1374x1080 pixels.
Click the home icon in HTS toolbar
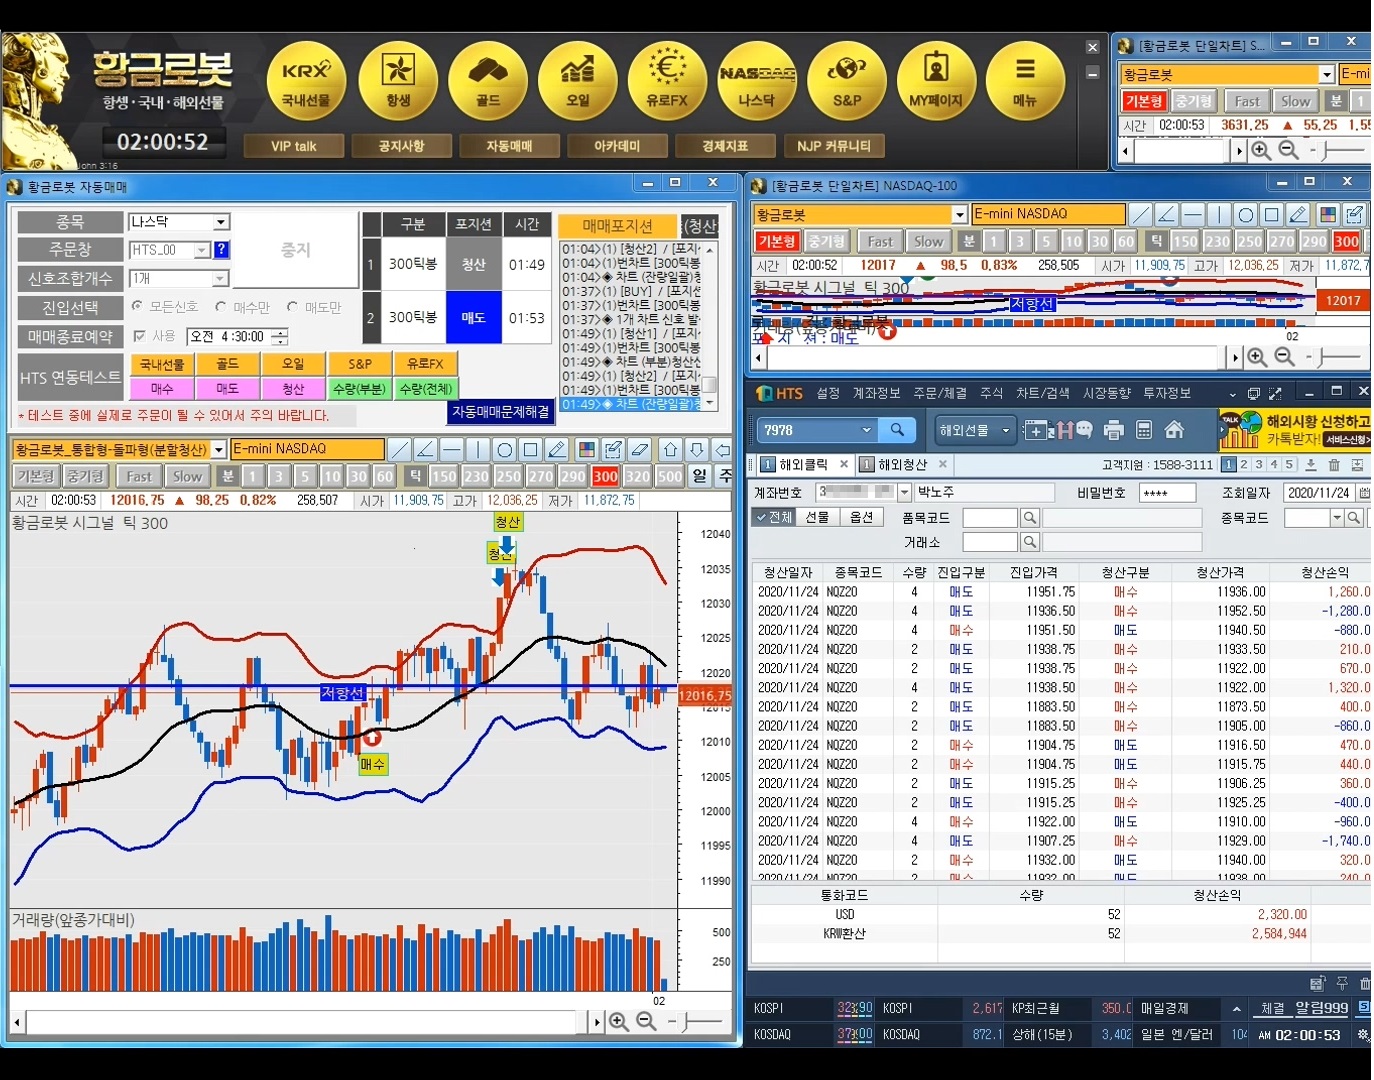[1174, 430]
